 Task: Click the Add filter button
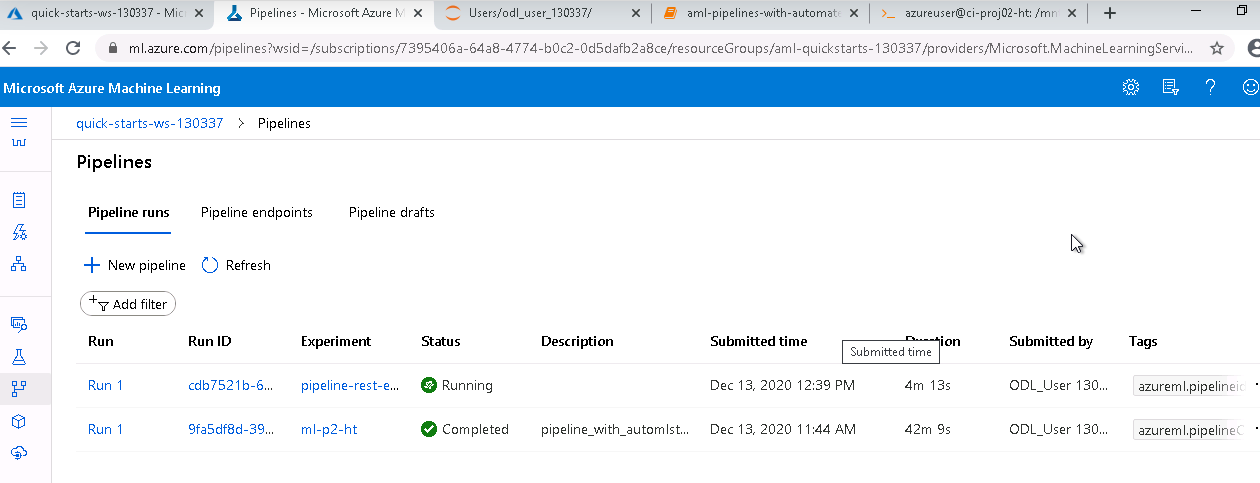(x=128, y=304)
